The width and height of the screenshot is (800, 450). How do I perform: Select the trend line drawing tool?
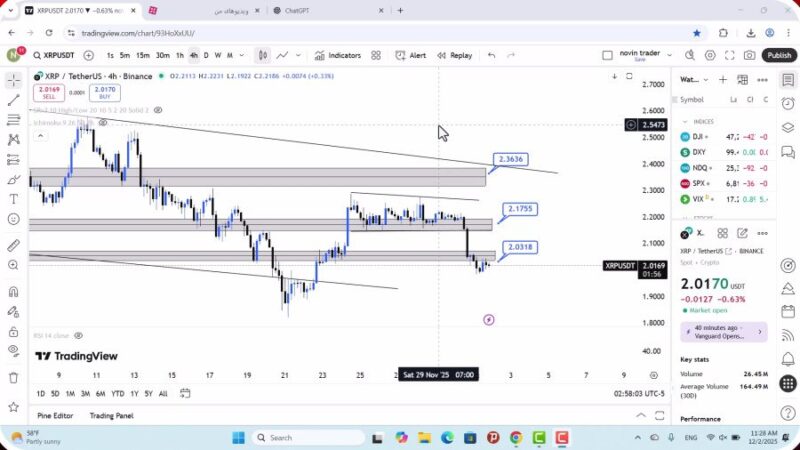[13, 100]
